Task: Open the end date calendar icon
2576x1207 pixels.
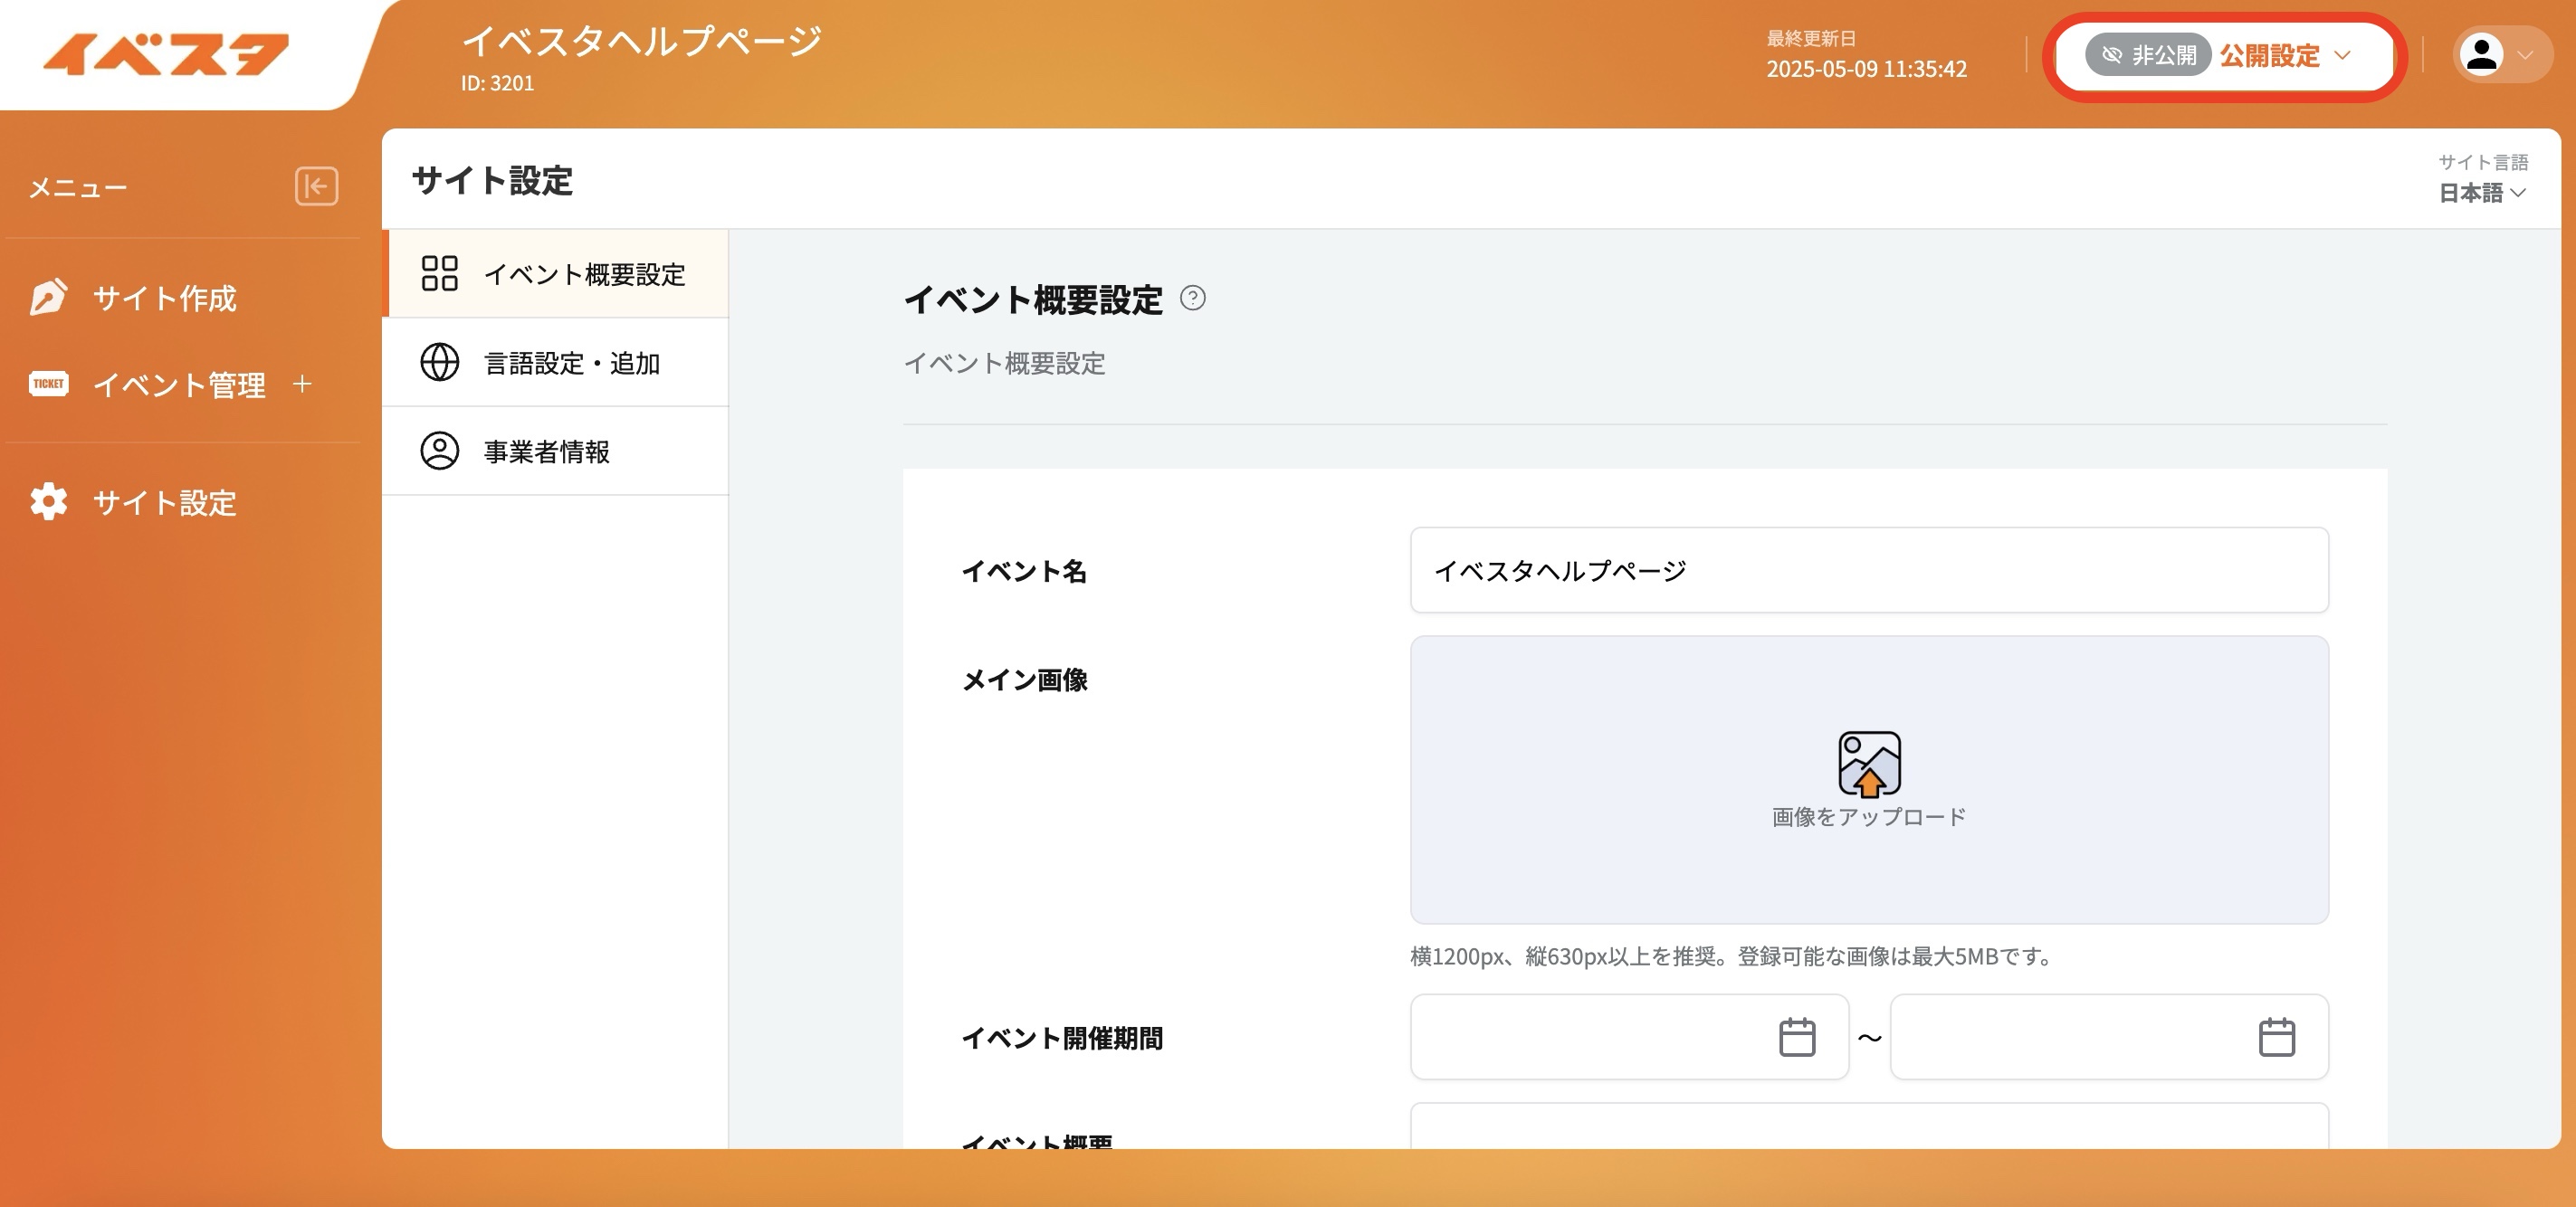Action: (2276, 1037)
